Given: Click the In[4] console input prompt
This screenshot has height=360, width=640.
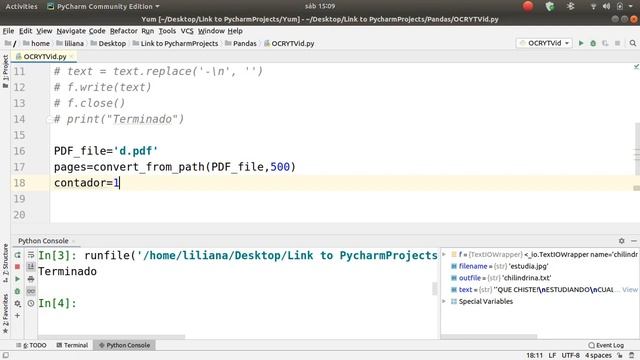Looking at the screenshot, I should (57, 304).
